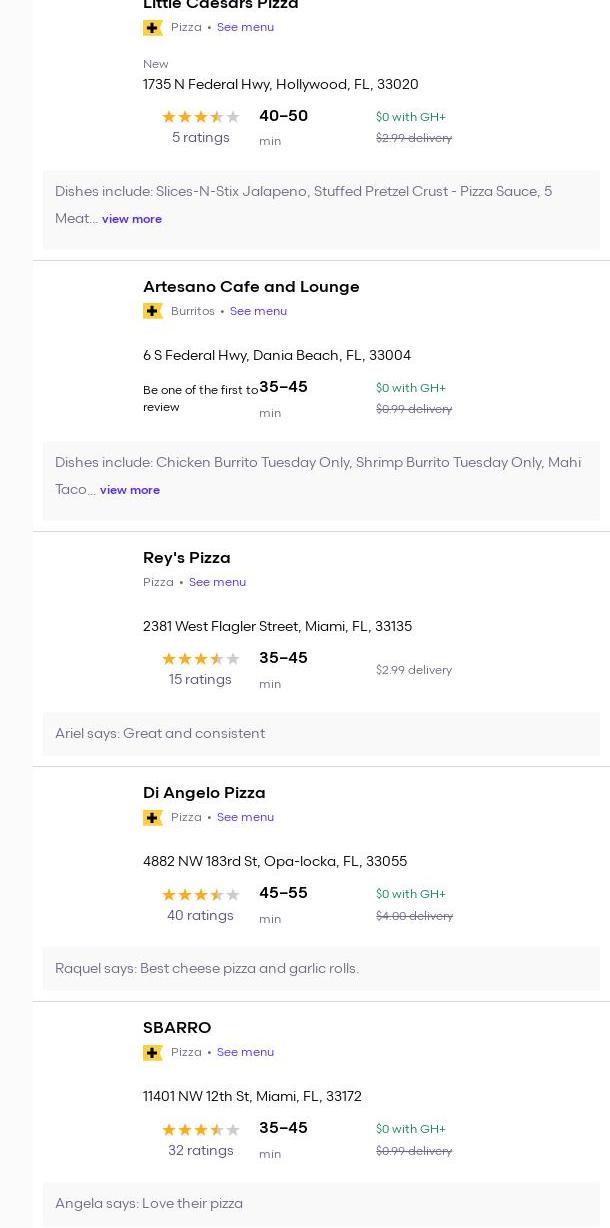
Task: Open See menu for Rey's Pizza
Action: pyautogui.click(x=217, y=582)
